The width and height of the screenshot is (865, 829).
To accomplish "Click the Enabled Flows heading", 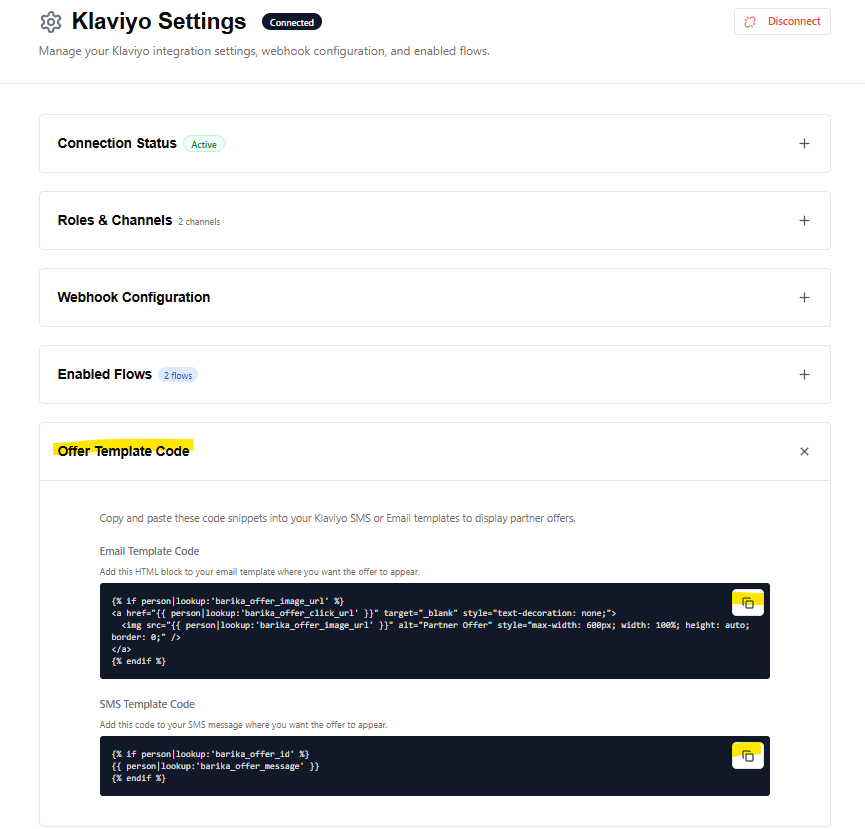I will tap(105, 375).
